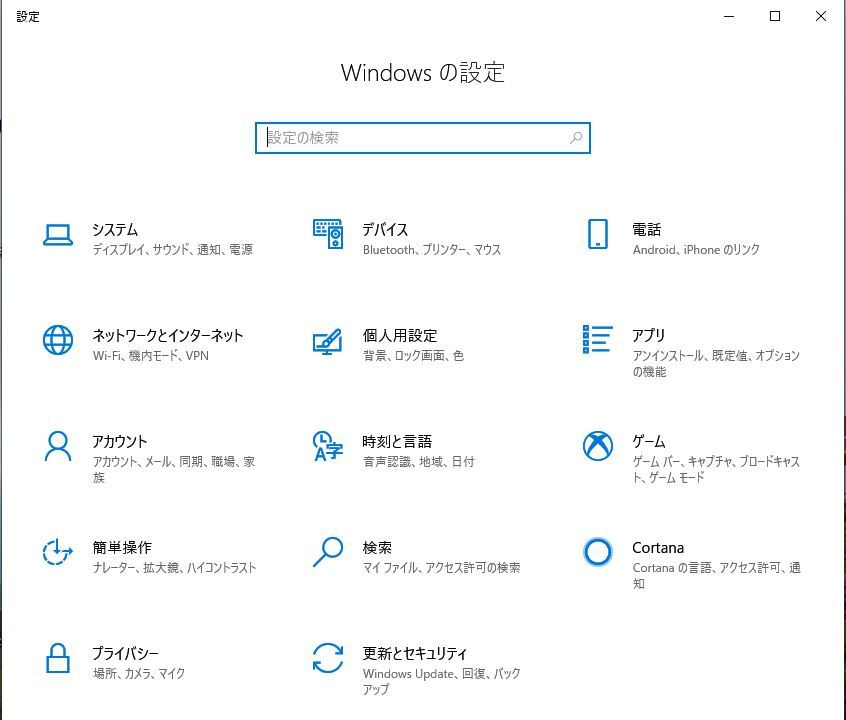The image size is (846, 720).
Task: Click the 電話 phone icon
Action: tap(598, 234)
